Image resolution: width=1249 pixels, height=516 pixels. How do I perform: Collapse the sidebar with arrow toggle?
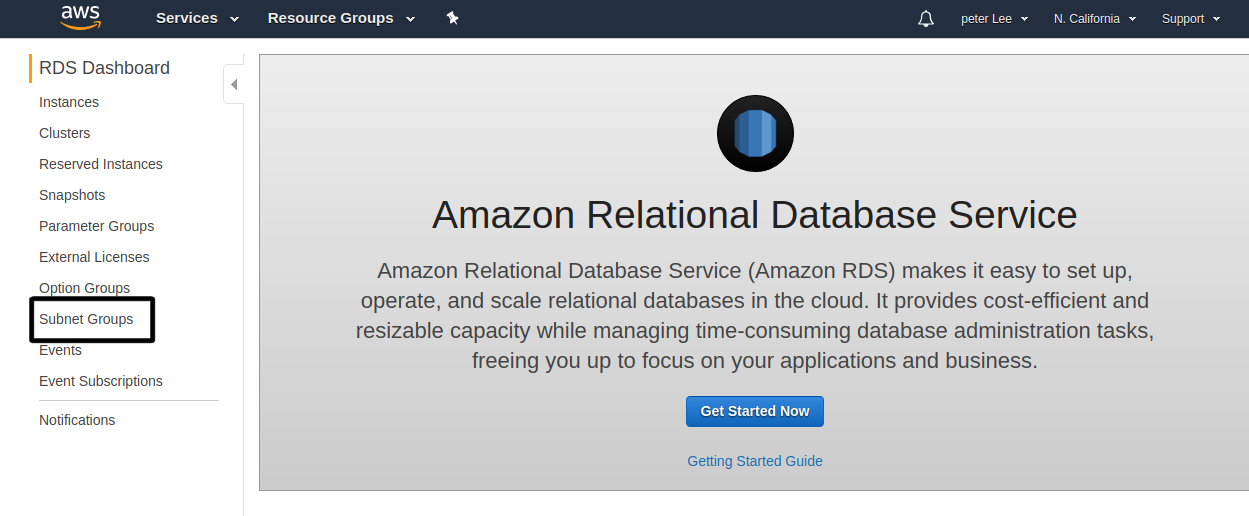click(x=233, y=85)
